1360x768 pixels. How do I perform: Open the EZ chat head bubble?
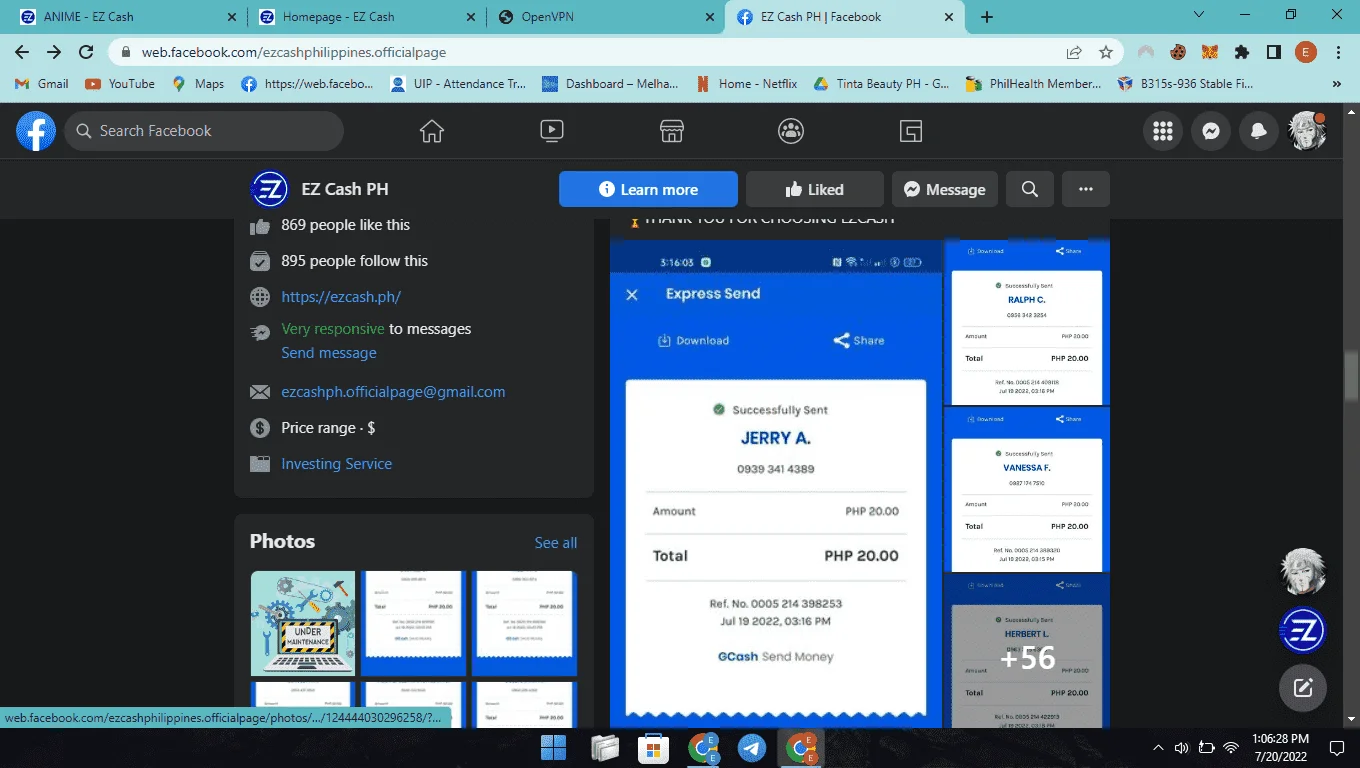(x=1303, y=631)
